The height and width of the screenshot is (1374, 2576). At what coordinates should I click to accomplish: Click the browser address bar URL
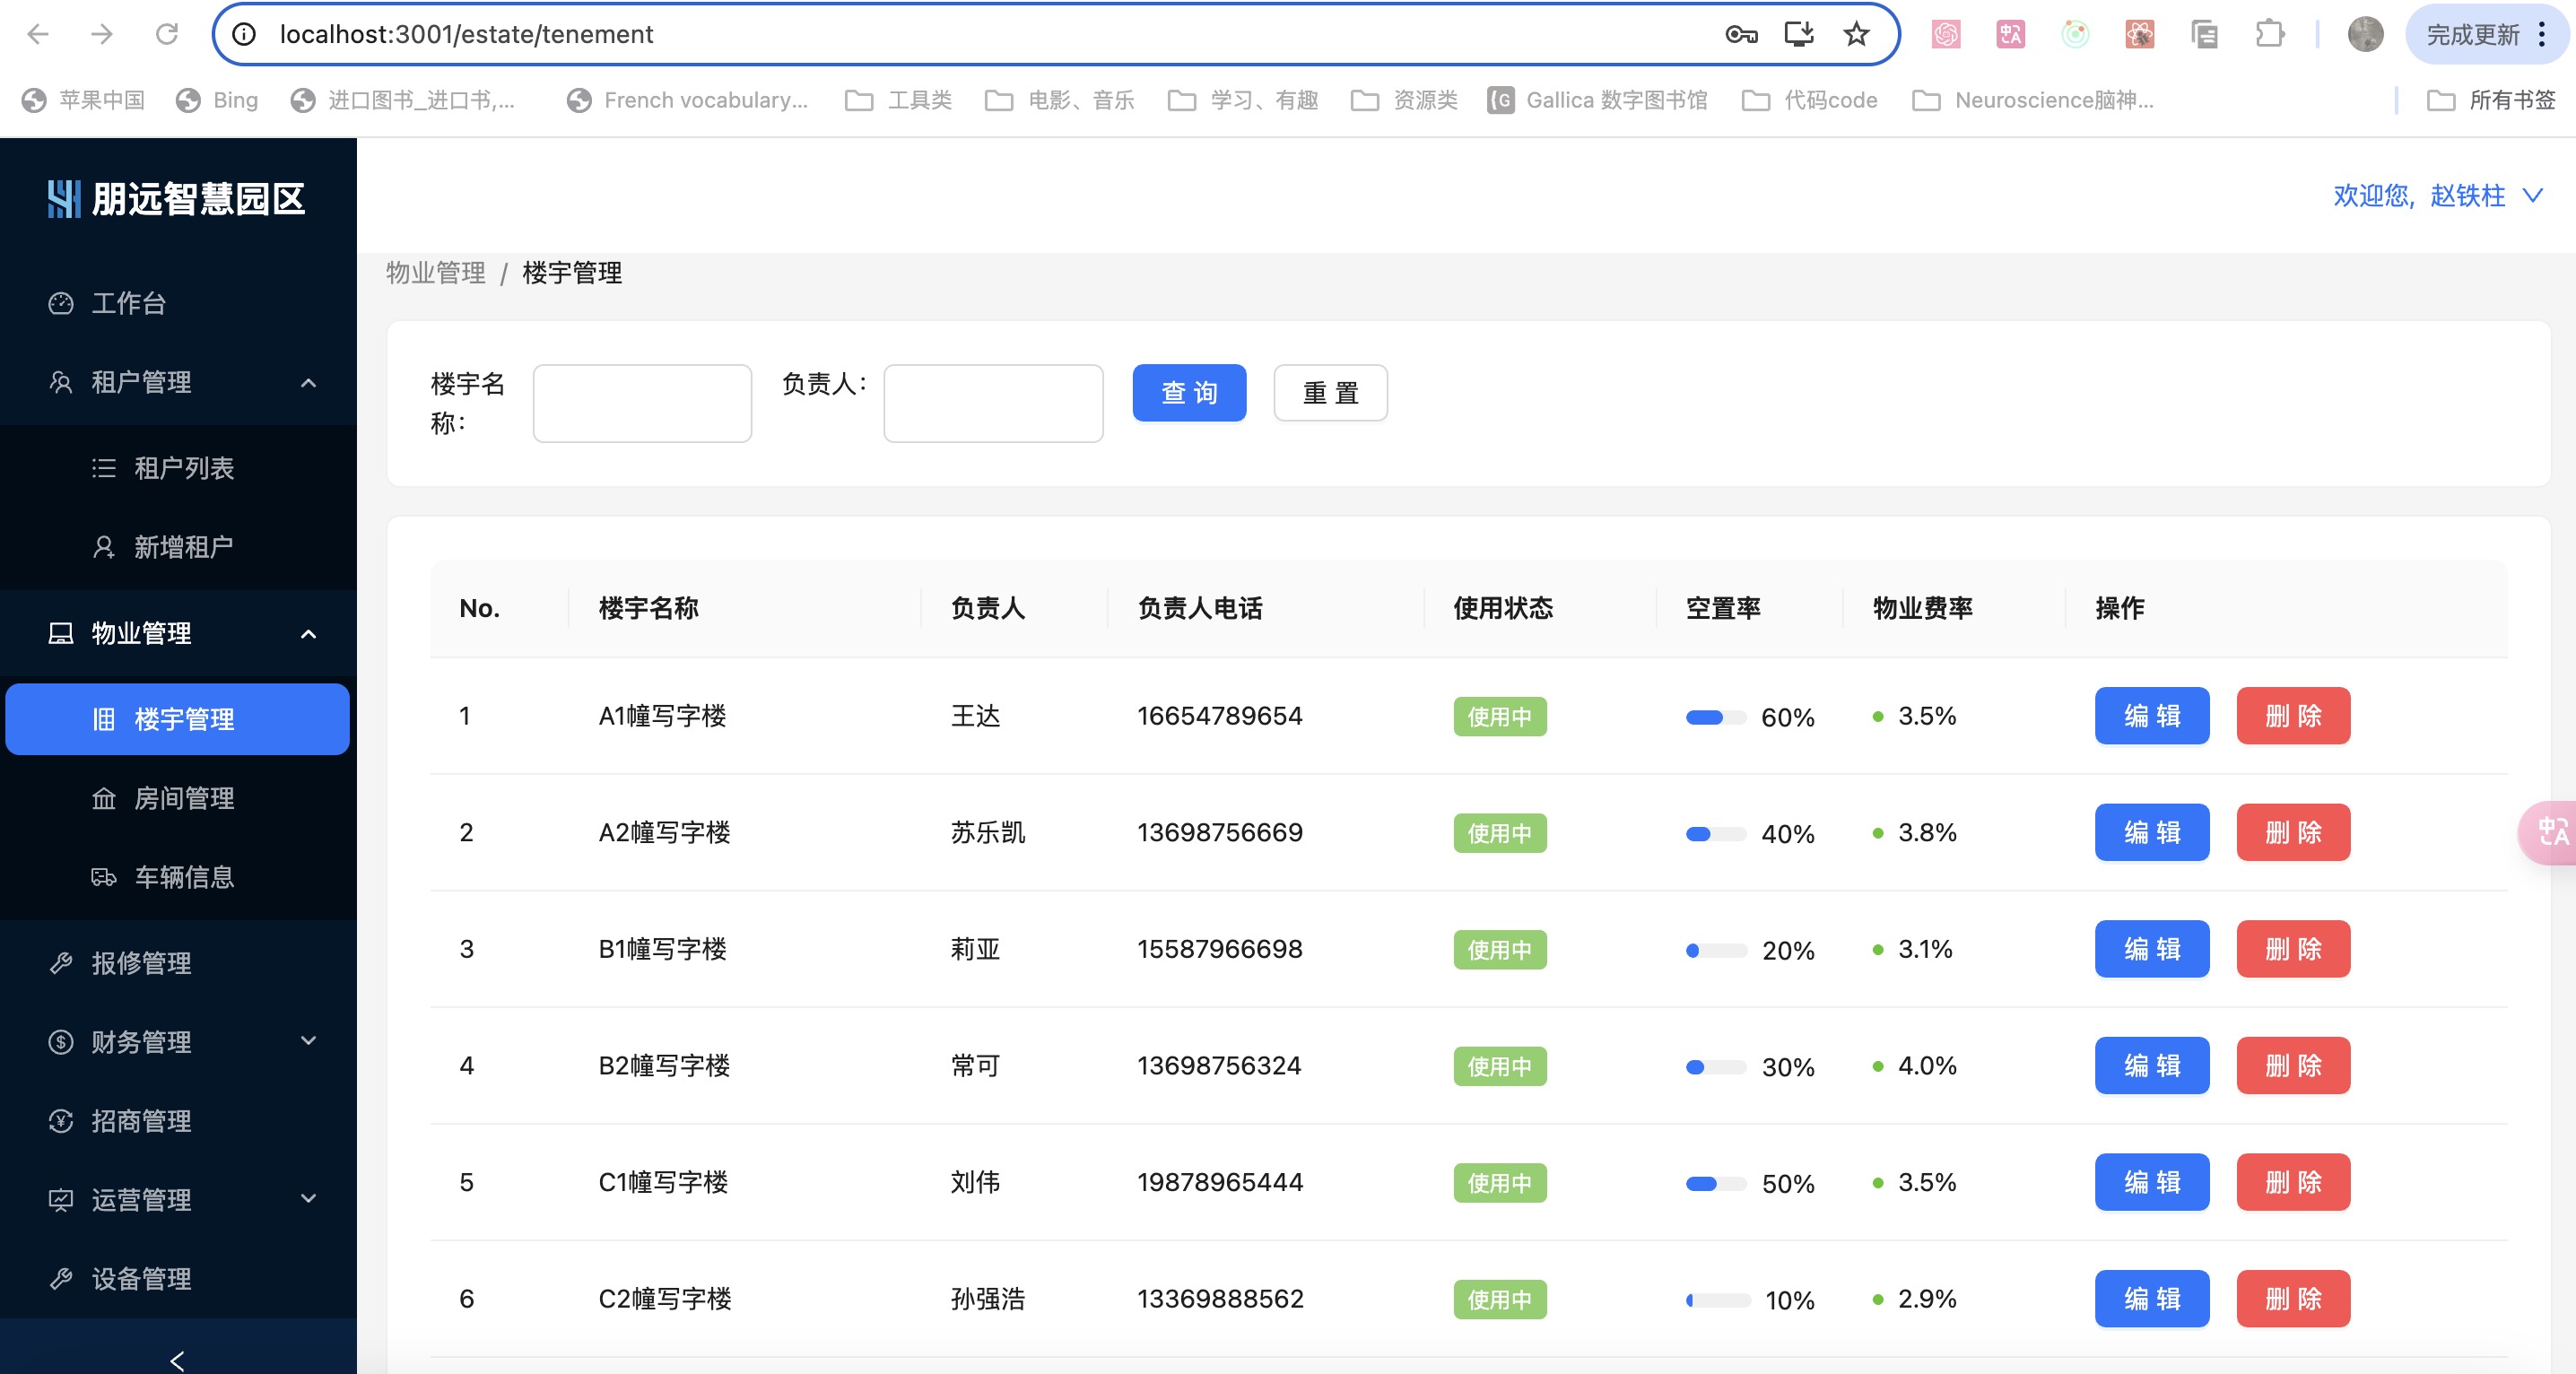coord(466,34)
